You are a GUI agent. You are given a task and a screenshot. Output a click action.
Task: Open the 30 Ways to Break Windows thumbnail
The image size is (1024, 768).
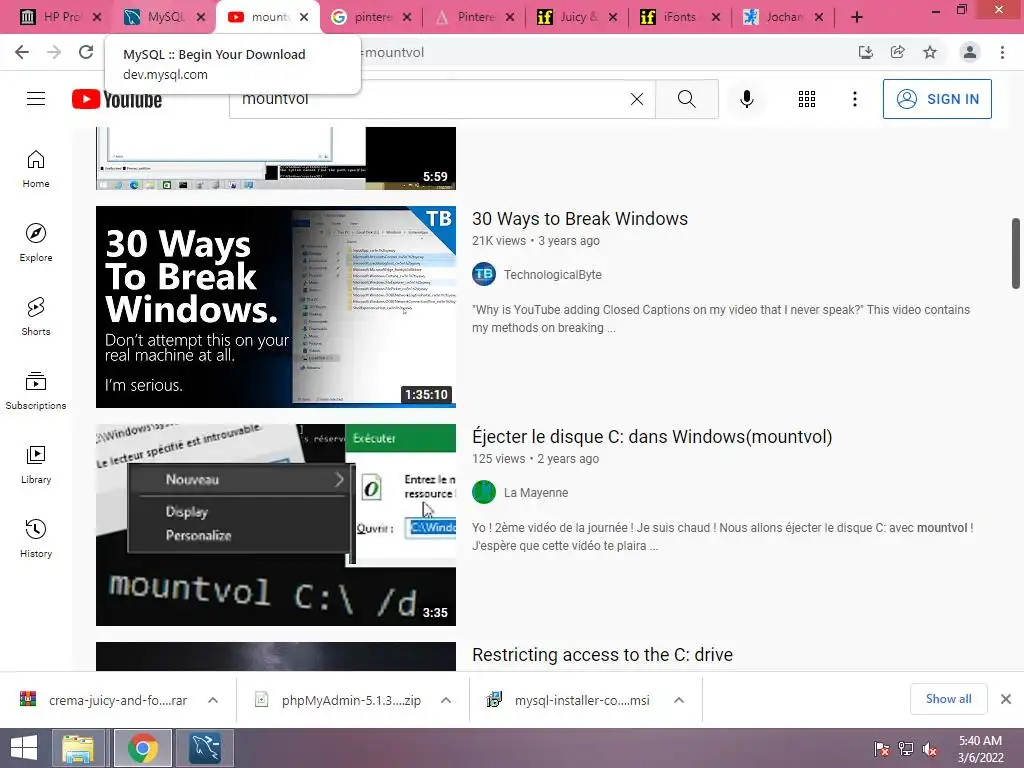coord(276,307)
